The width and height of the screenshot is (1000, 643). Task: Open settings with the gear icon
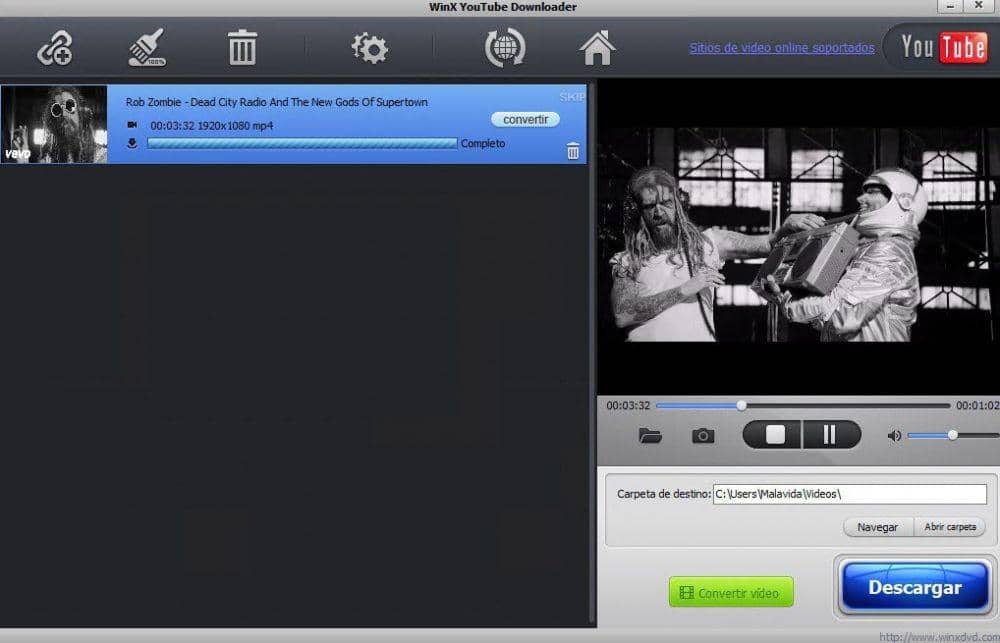369,48
